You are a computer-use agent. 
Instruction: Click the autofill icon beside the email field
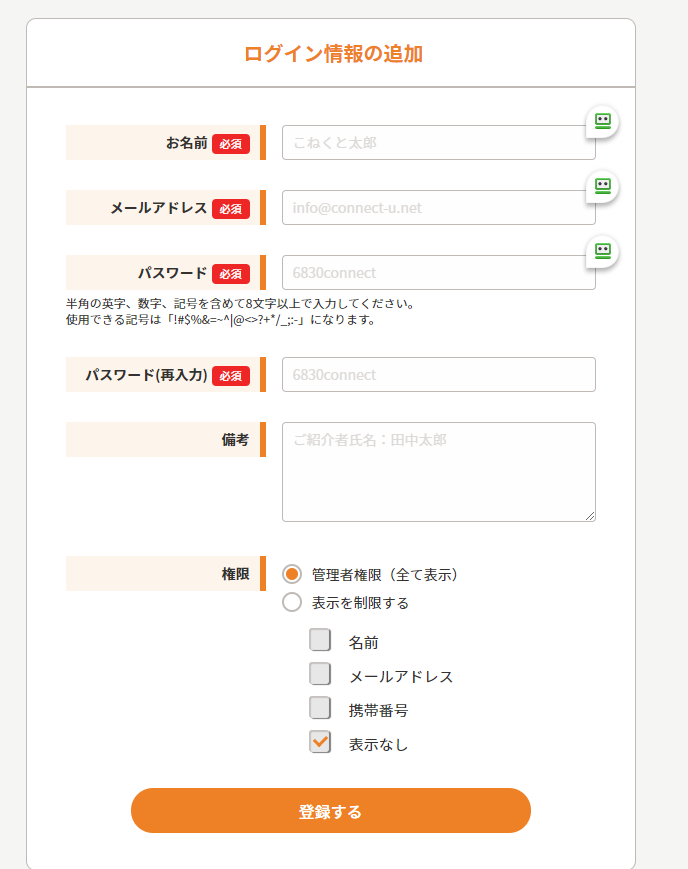[x=602, y=186]
